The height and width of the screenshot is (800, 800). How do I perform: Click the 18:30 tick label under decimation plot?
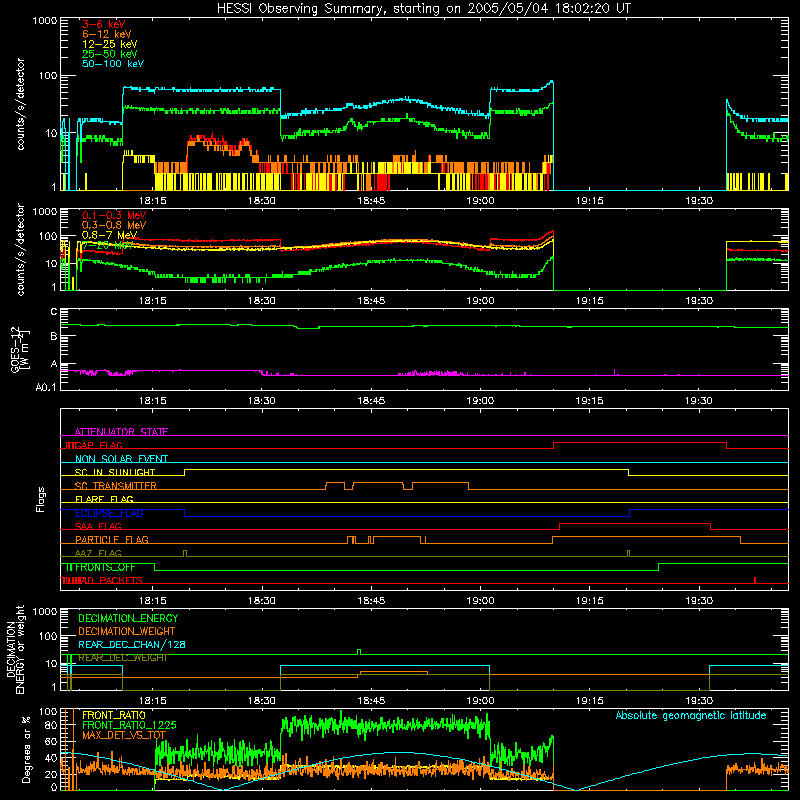coord(262,701)
